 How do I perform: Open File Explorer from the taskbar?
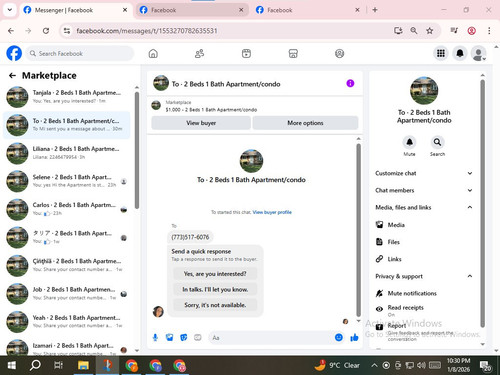pos(83,365)
